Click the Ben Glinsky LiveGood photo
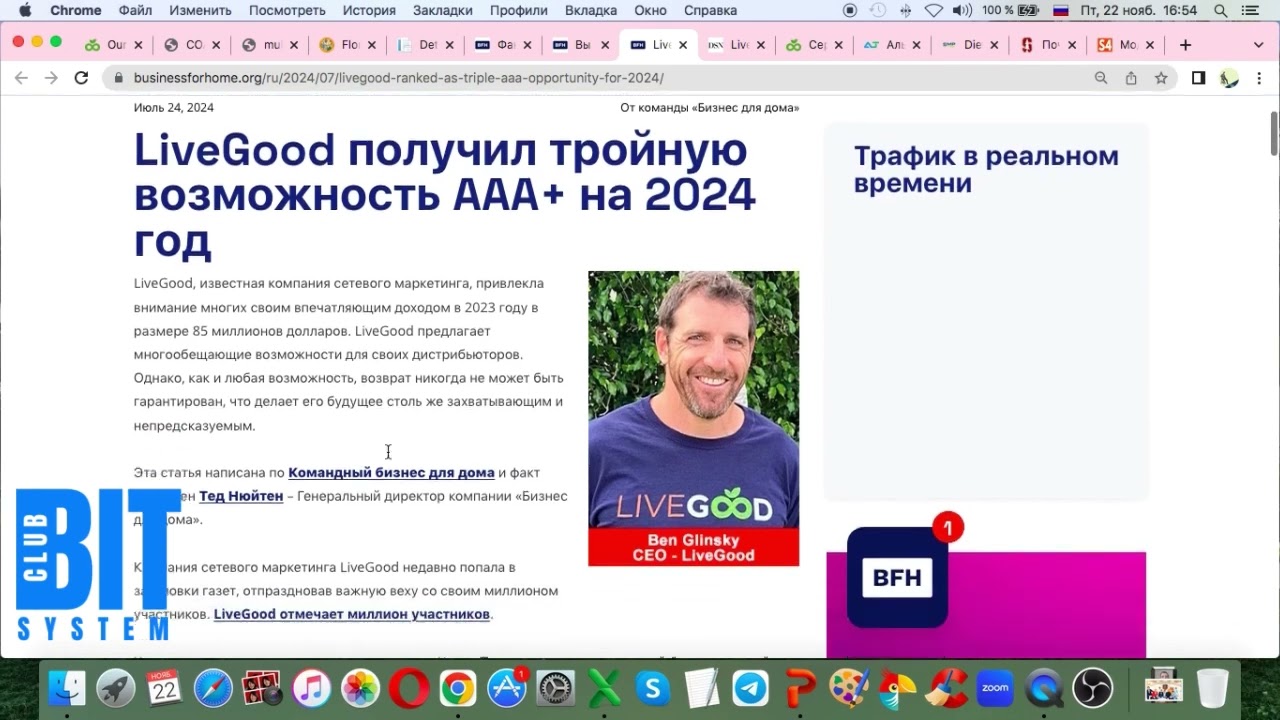The width and height of the screenshot is (1280, 720). point(693,418)
